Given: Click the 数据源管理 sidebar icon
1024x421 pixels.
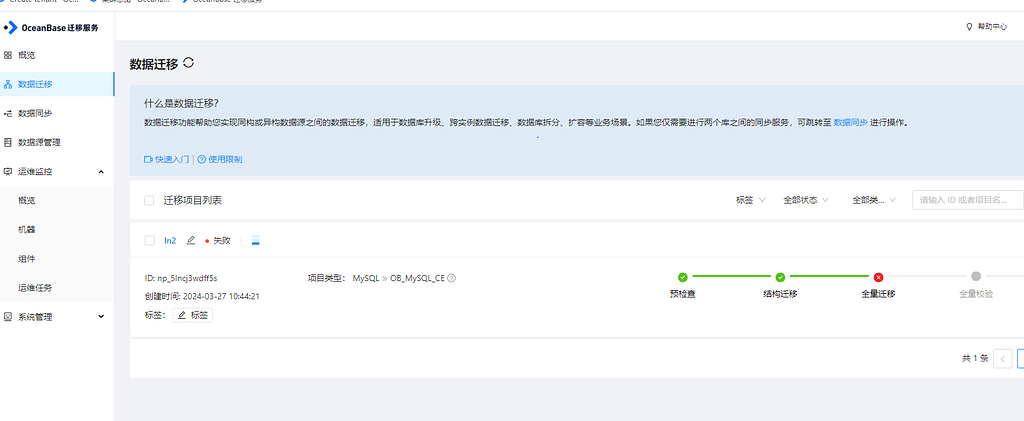Looking at the screenshot, I should (x=8, y=142).
